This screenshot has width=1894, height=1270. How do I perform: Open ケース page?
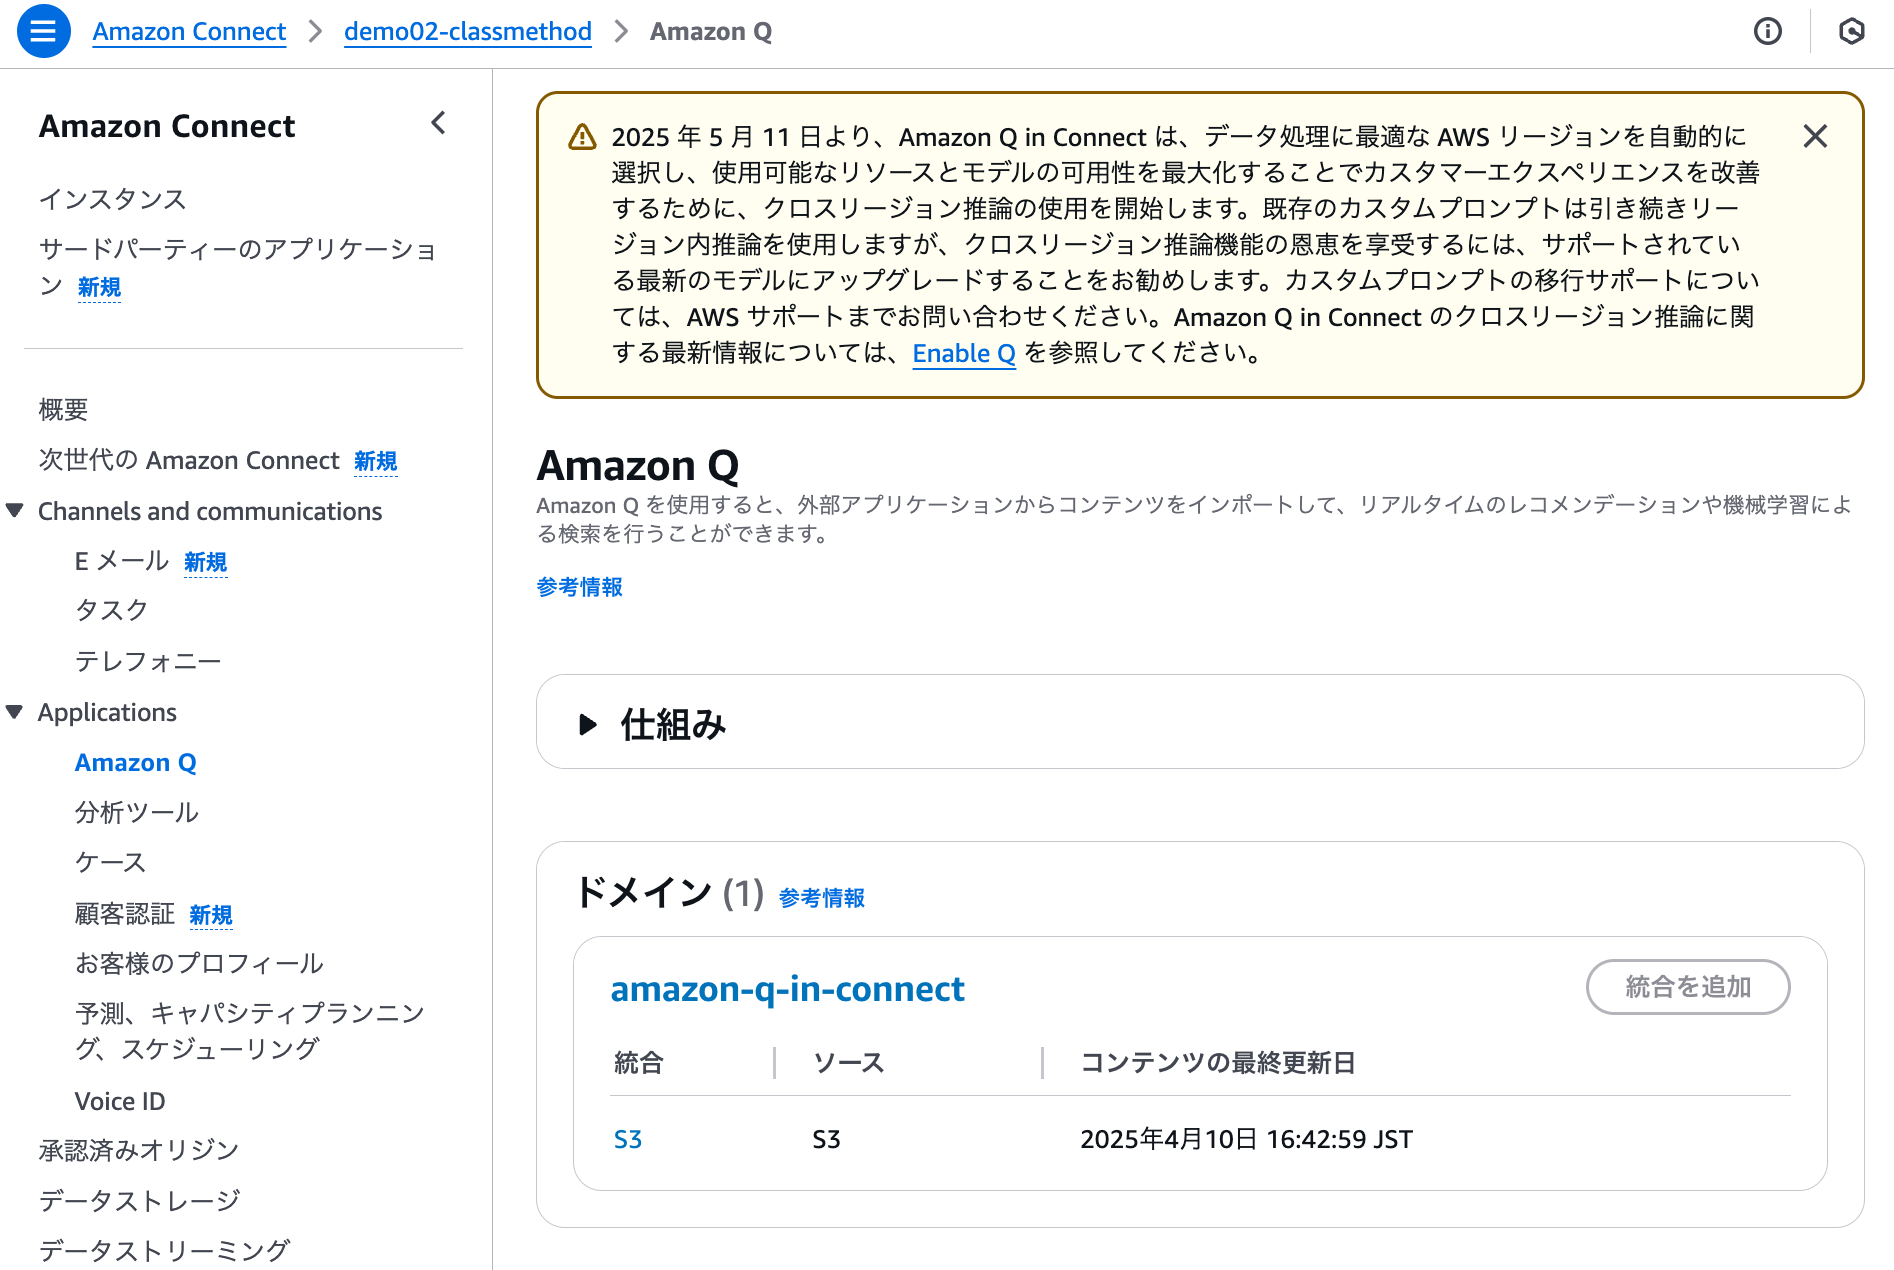pos(110,862)
